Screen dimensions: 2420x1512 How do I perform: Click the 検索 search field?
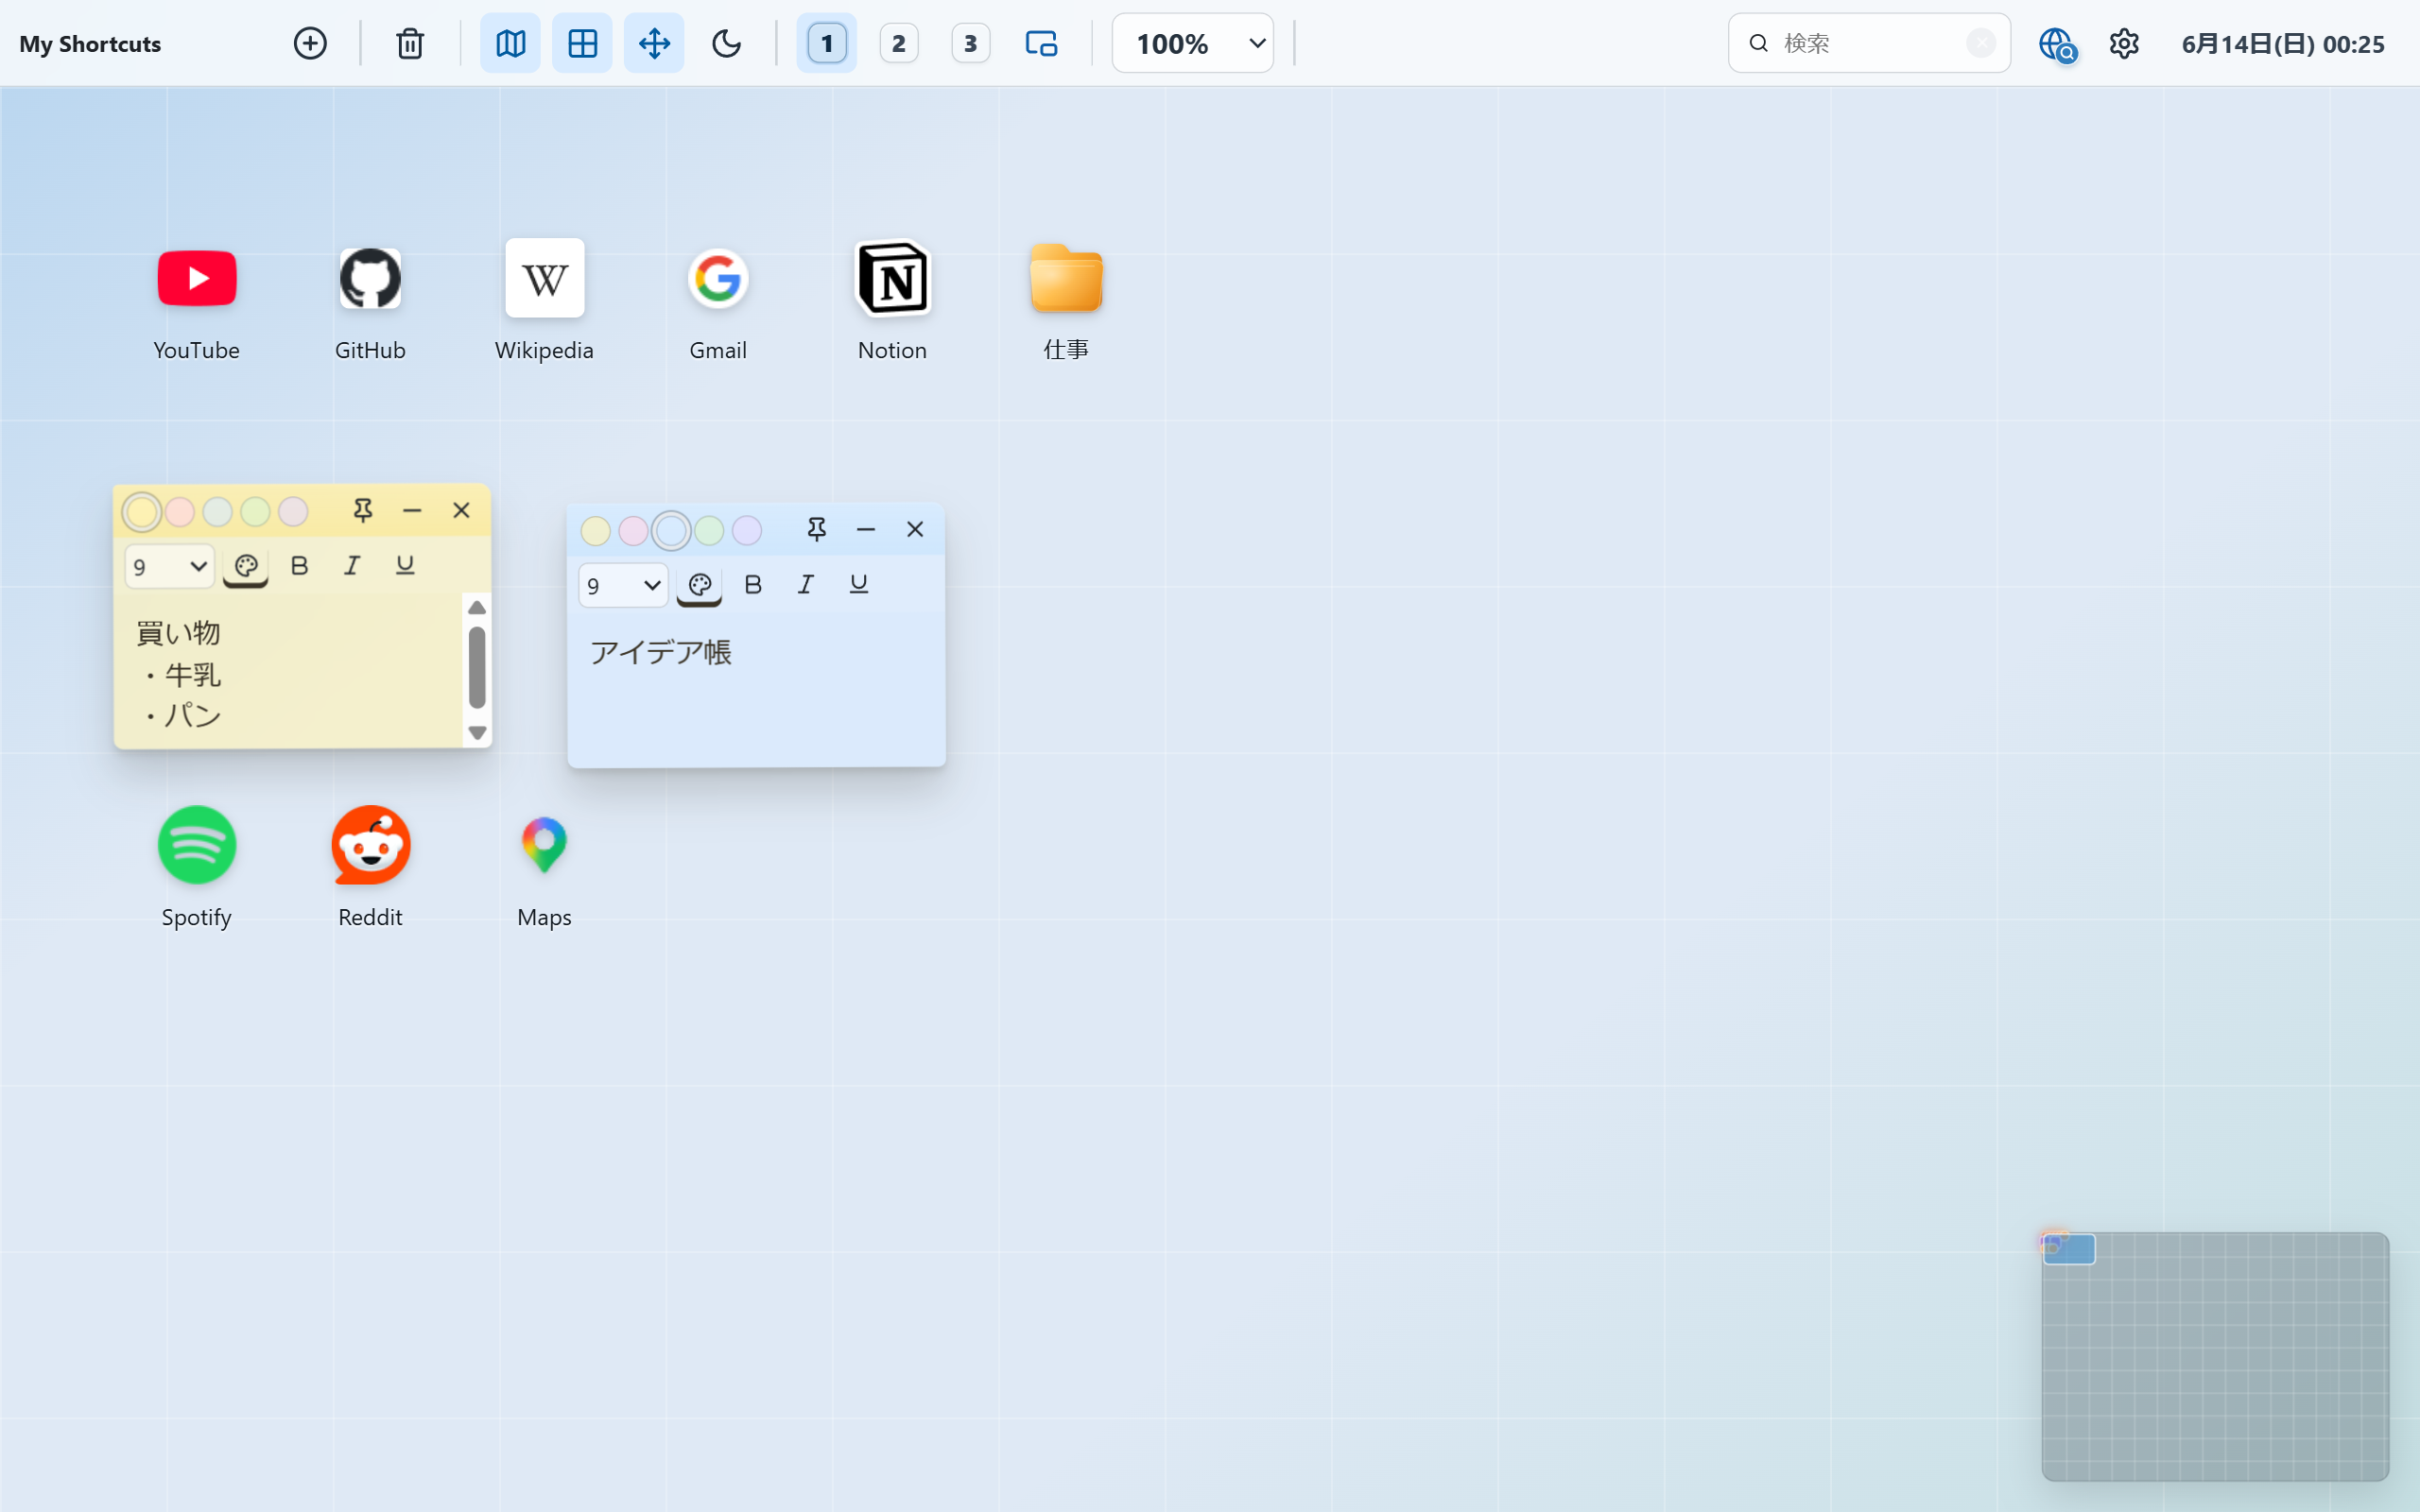(x=1869, y=43)
